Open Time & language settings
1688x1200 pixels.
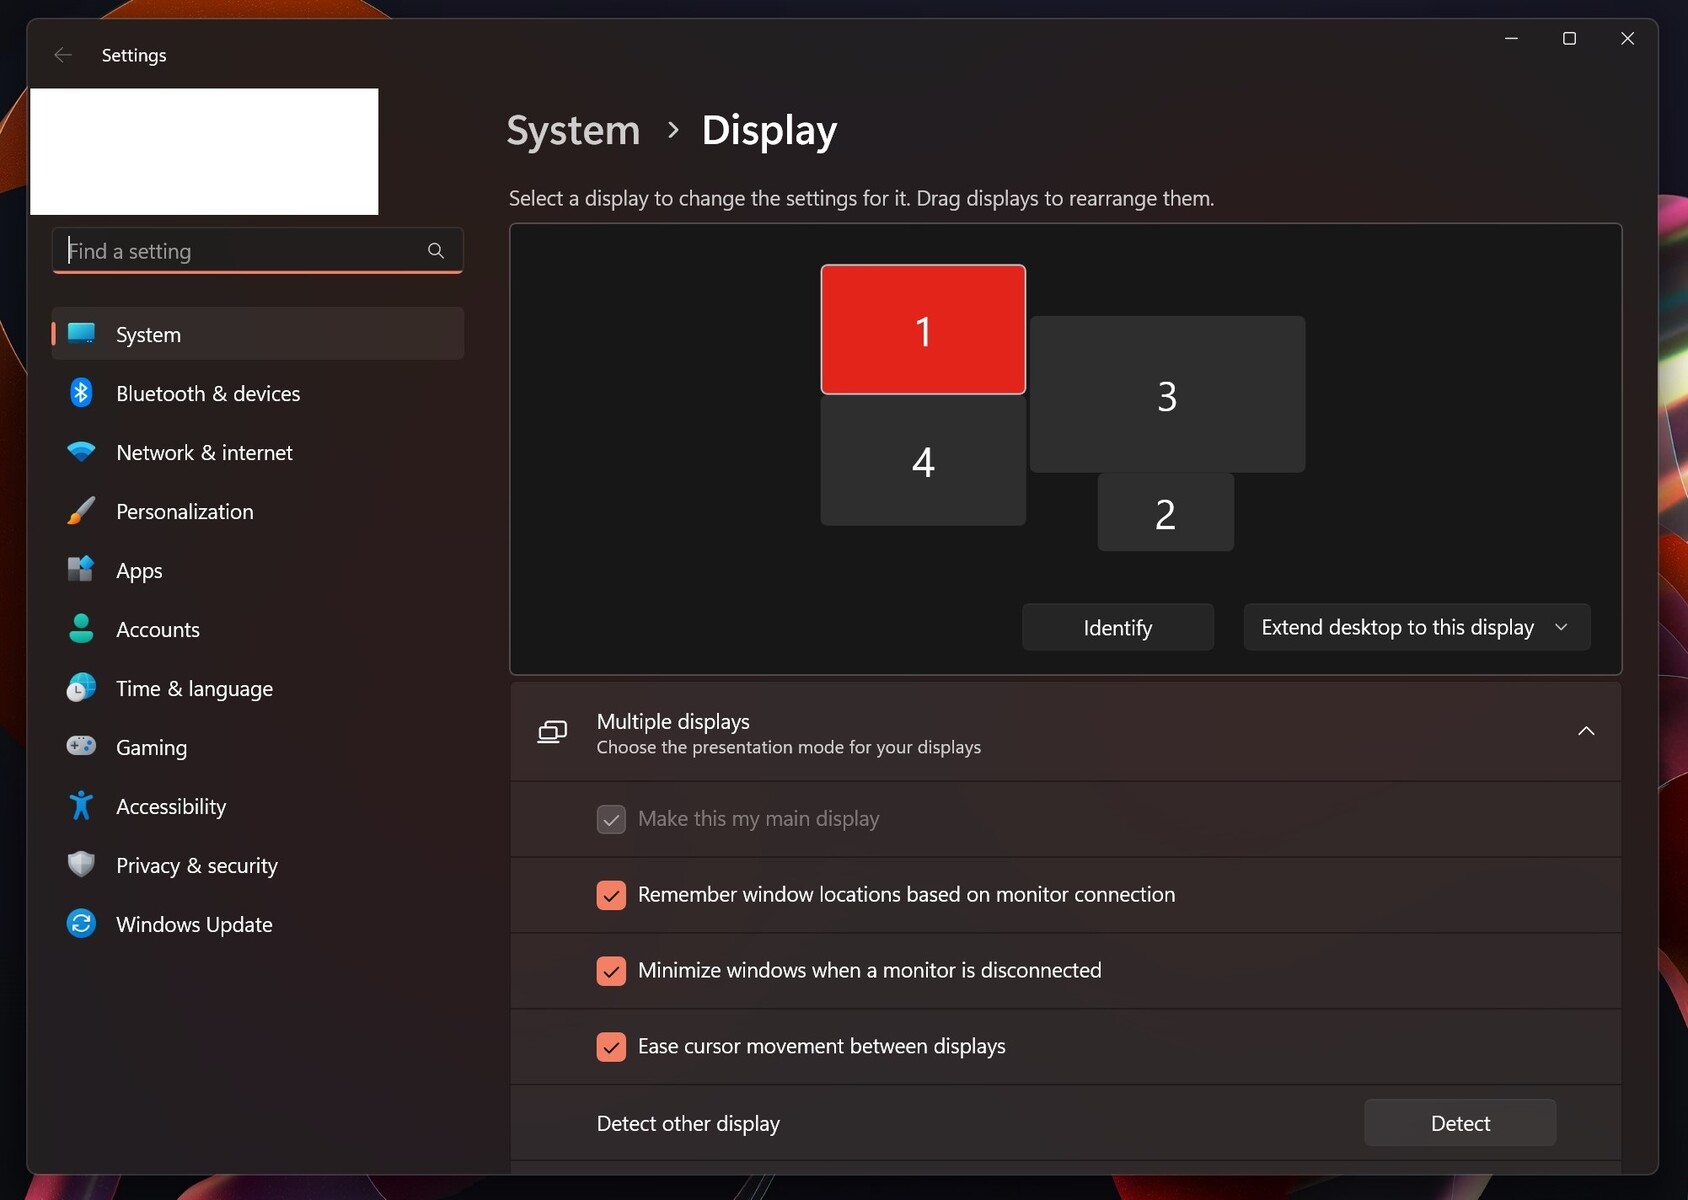coord(258,688)
